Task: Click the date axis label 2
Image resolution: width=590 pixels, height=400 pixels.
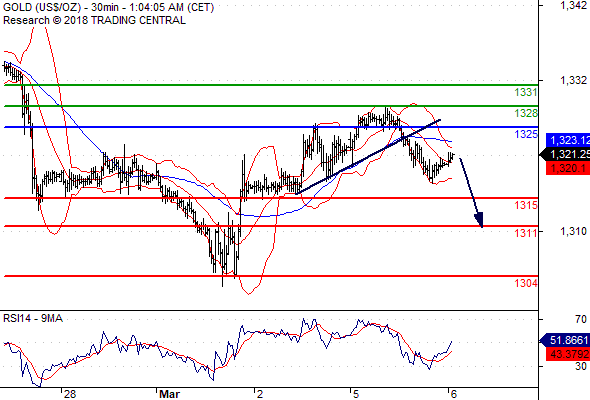Action: (260, 394)
